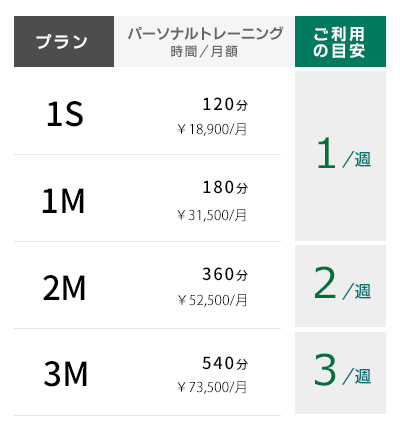
Task: Select the 1M plan label
Action: click(63, 201)
